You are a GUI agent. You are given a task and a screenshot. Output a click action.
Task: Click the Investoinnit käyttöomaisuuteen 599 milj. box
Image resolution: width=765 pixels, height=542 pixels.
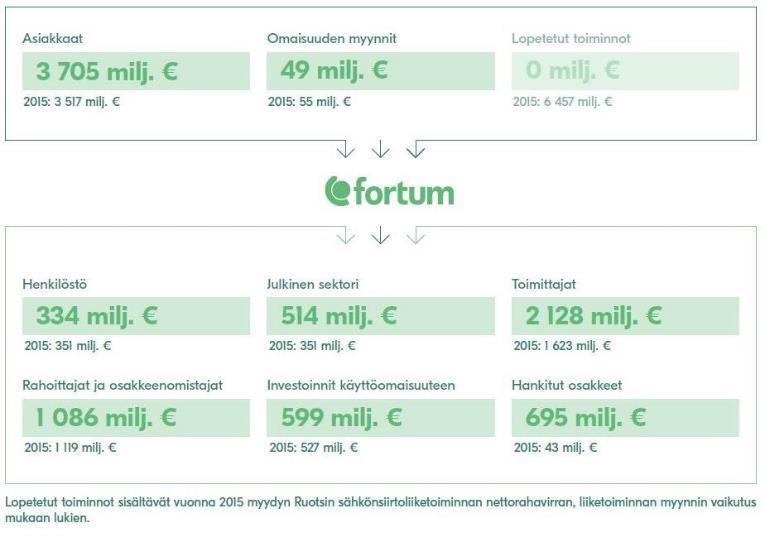coord(381,418)
